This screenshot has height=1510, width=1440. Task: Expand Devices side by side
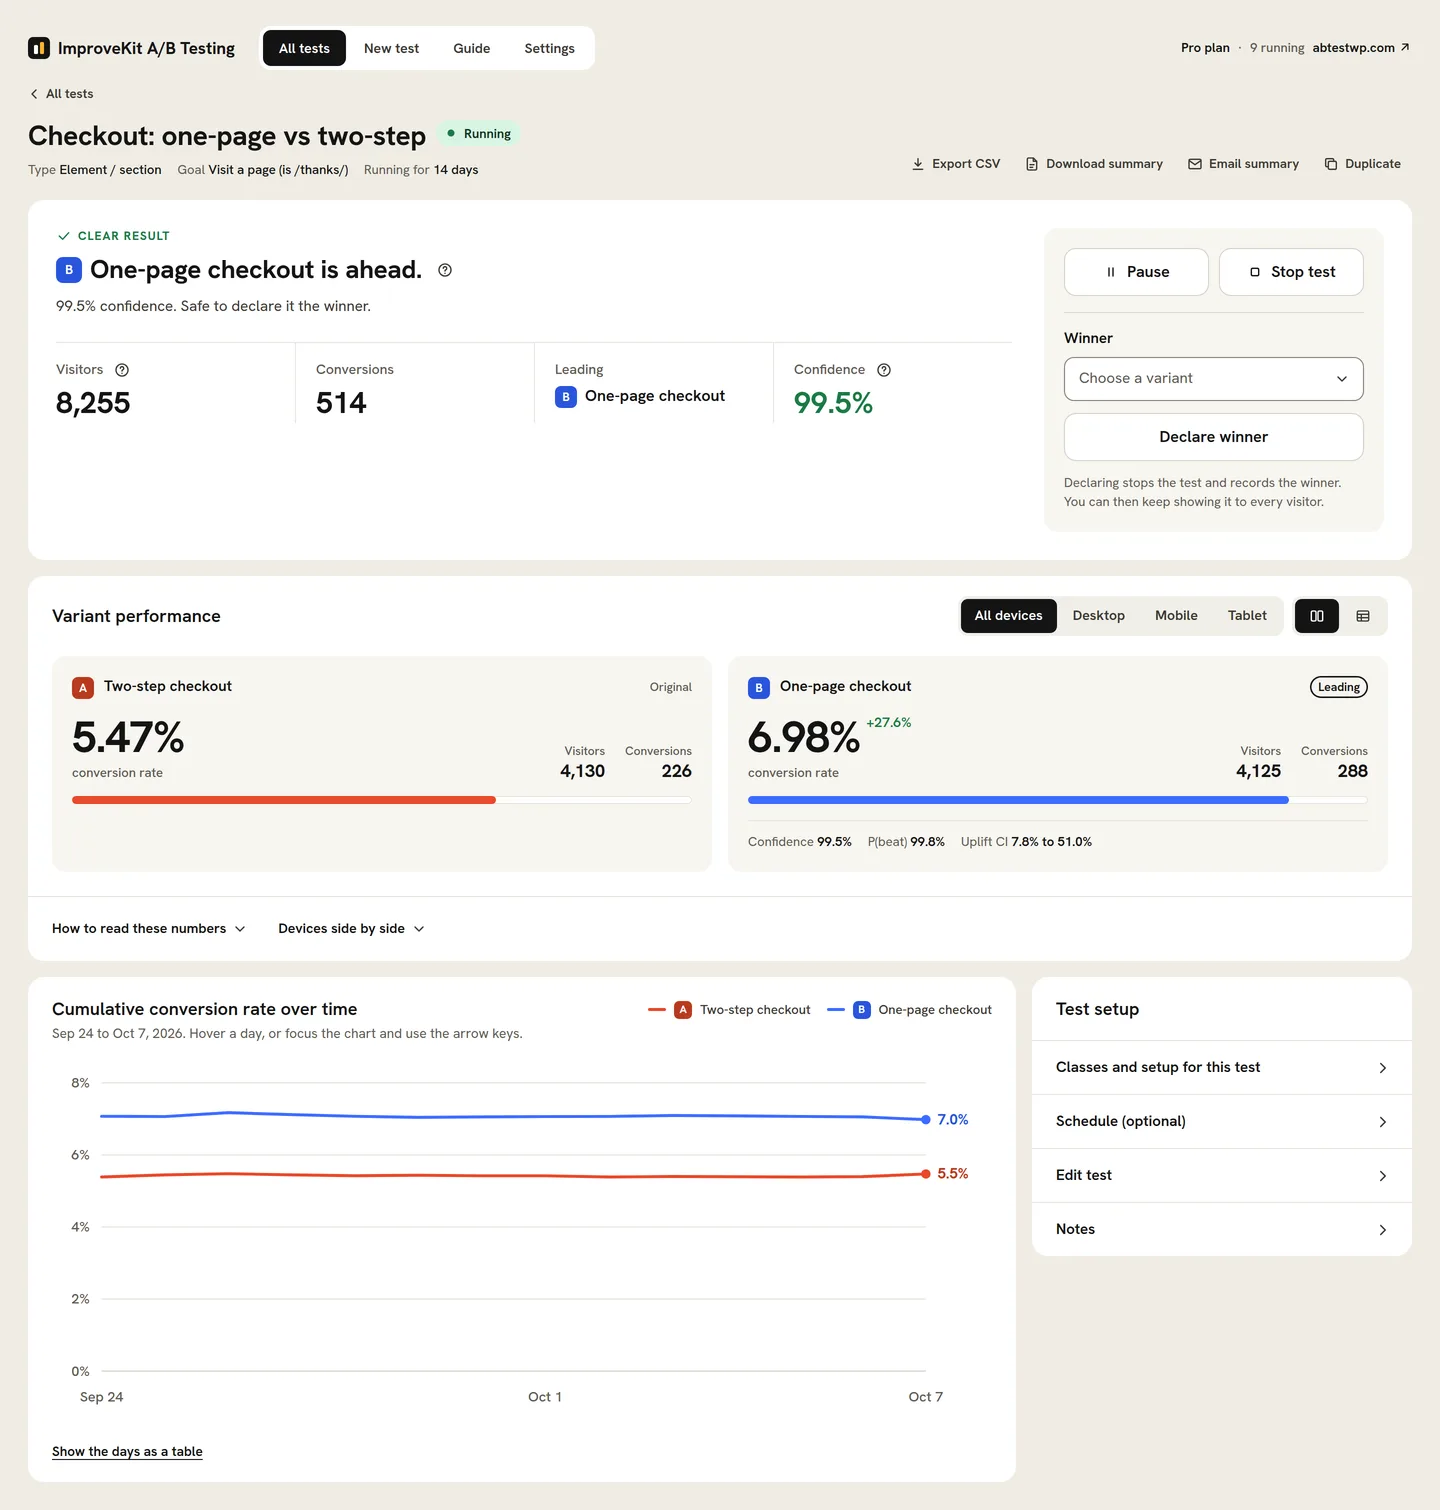point(351,929)
